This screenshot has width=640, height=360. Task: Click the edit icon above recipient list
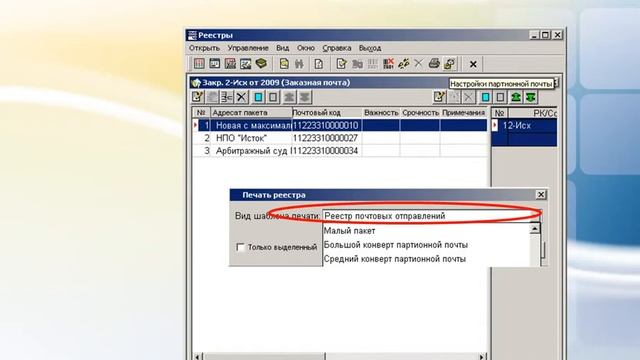point(198,97)
